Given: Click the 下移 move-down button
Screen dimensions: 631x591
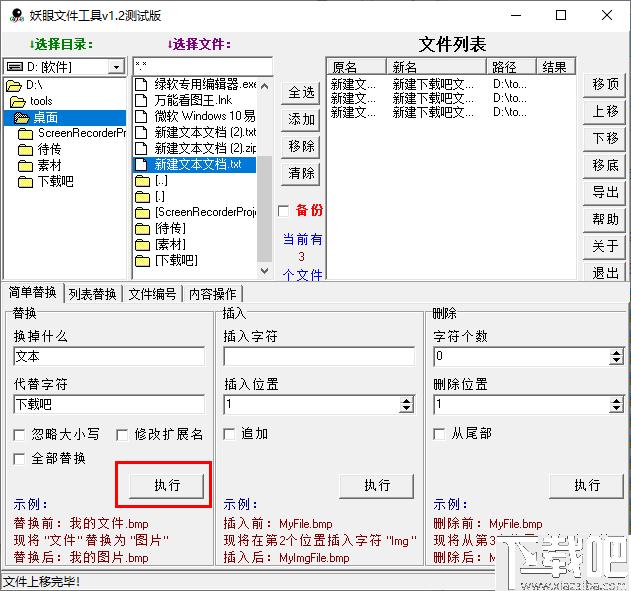Looking at the screenshot, I should click(x=604, y=138).
